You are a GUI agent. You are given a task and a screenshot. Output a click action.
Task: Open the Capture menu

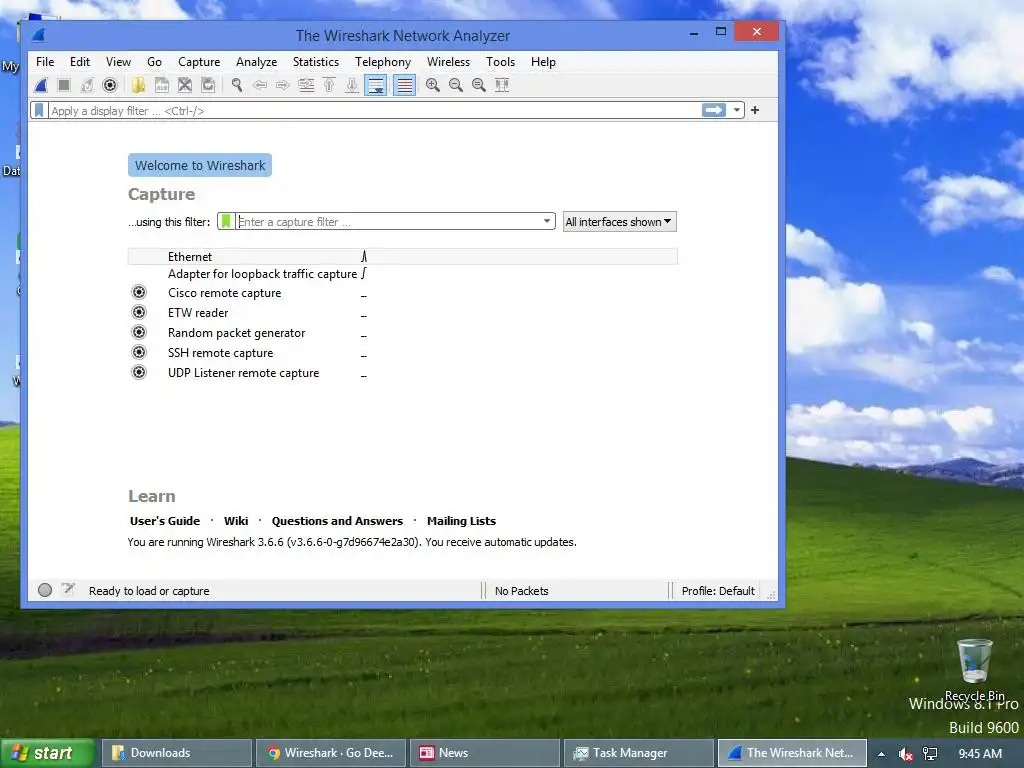click(199, 62)
